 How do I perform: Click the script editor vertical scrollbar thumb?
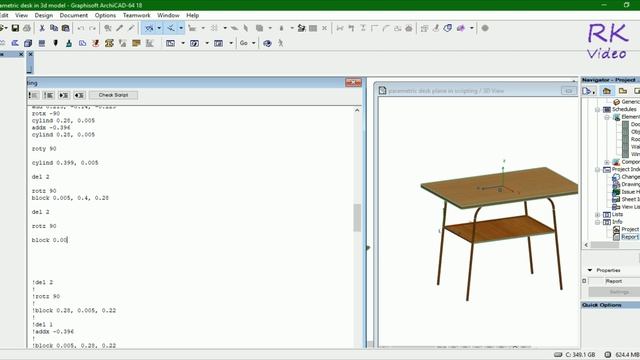point(357,217)
